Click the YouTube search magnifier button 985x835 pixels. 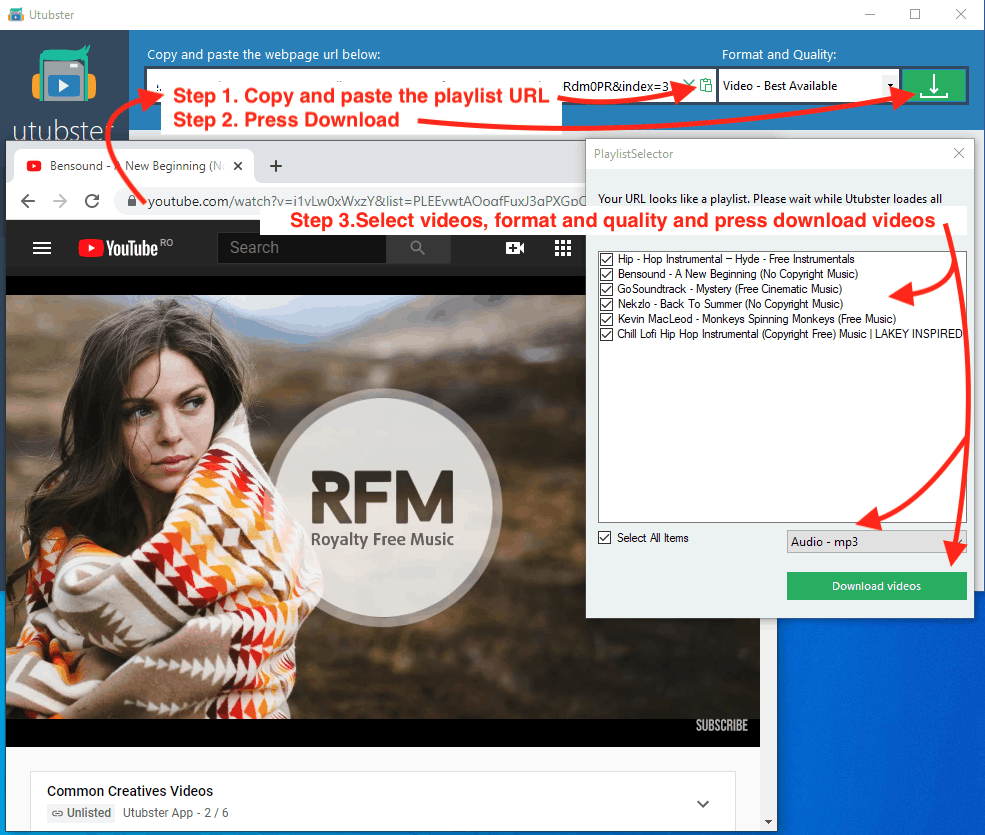[x=418, y=248]
